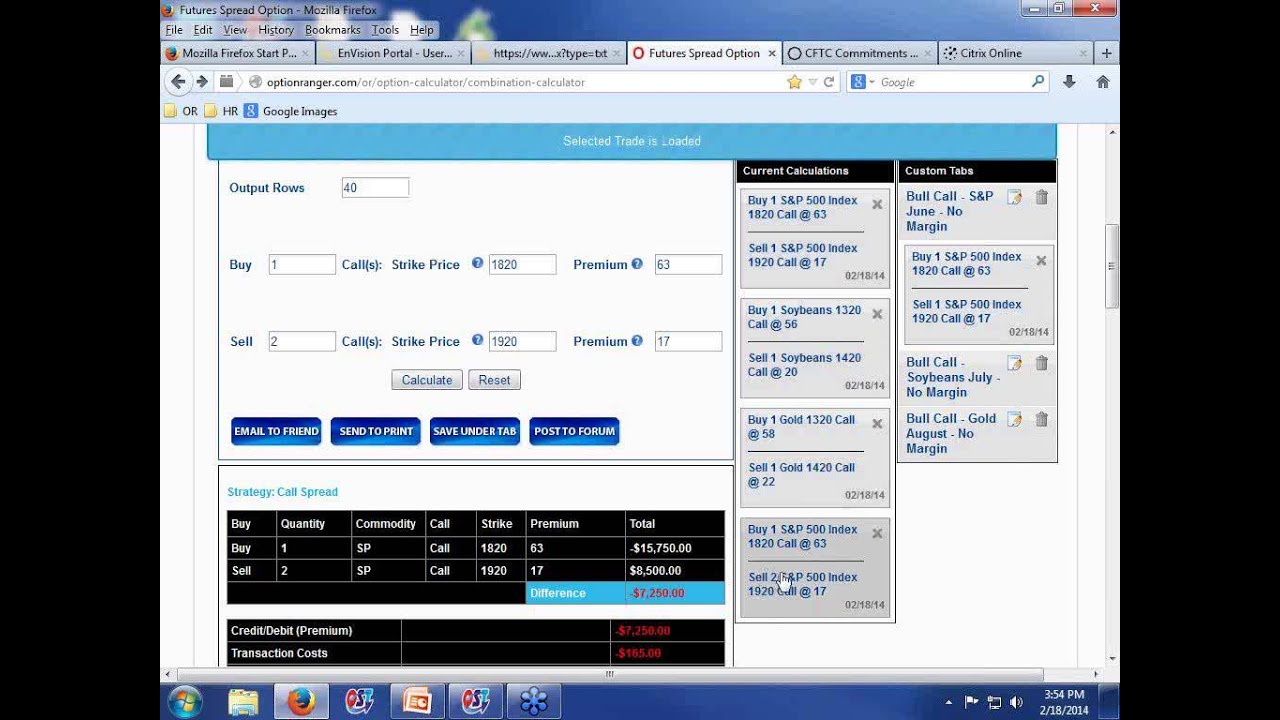The width and height of the screenshot is (1280, 720).
Task: Edit the Bull Call Soybeans July tab
Action: click(x=1014, y=363)
